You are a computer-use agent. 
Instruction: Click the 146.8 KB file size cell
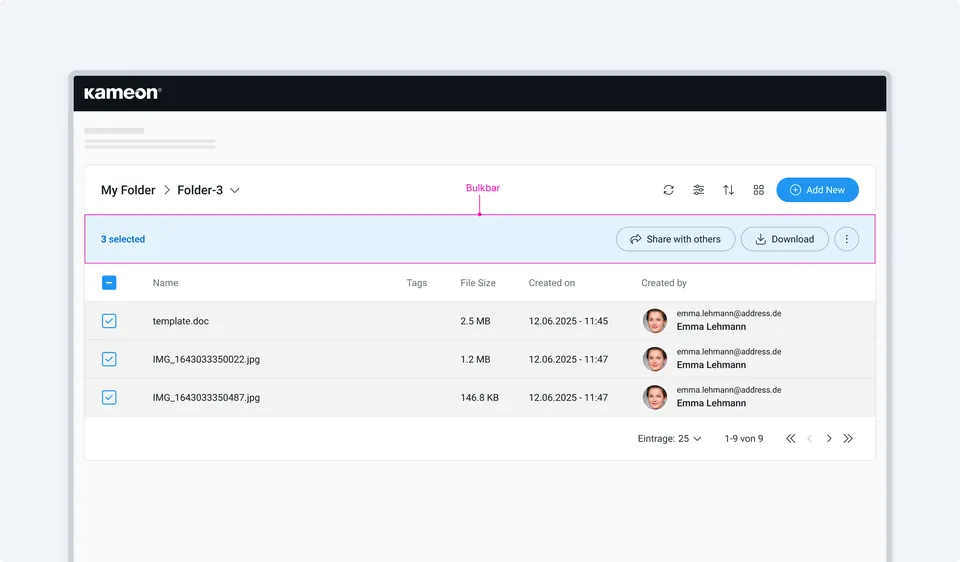[x=479, y=397]
